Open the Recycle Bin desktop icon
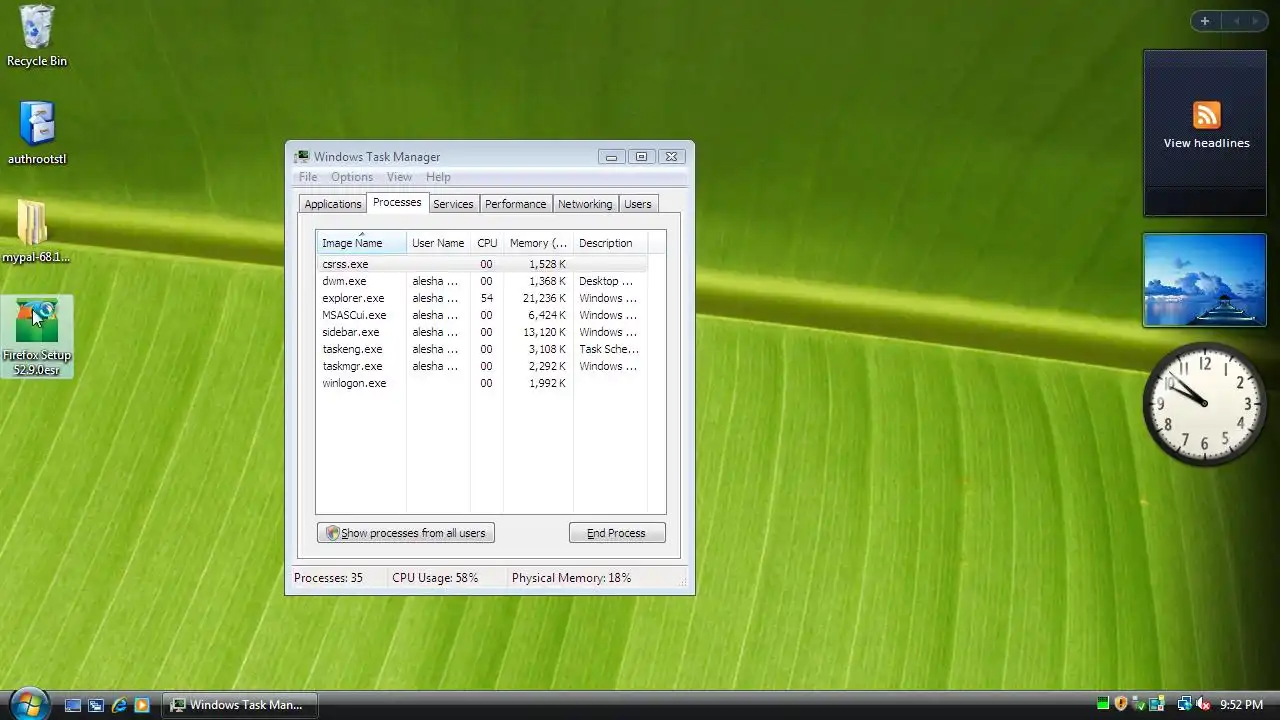The image size is (1280, 720). click(x=37, y=36)
